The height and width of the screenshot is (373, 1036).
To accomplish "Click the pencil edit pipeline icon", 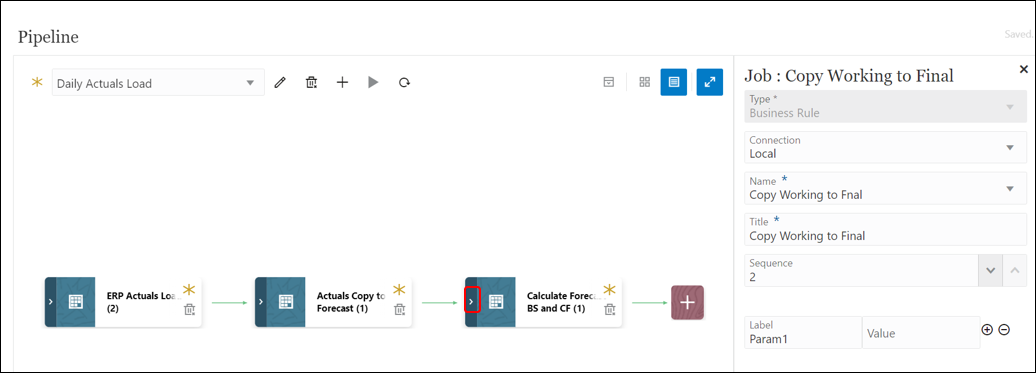I will [280, 83].
